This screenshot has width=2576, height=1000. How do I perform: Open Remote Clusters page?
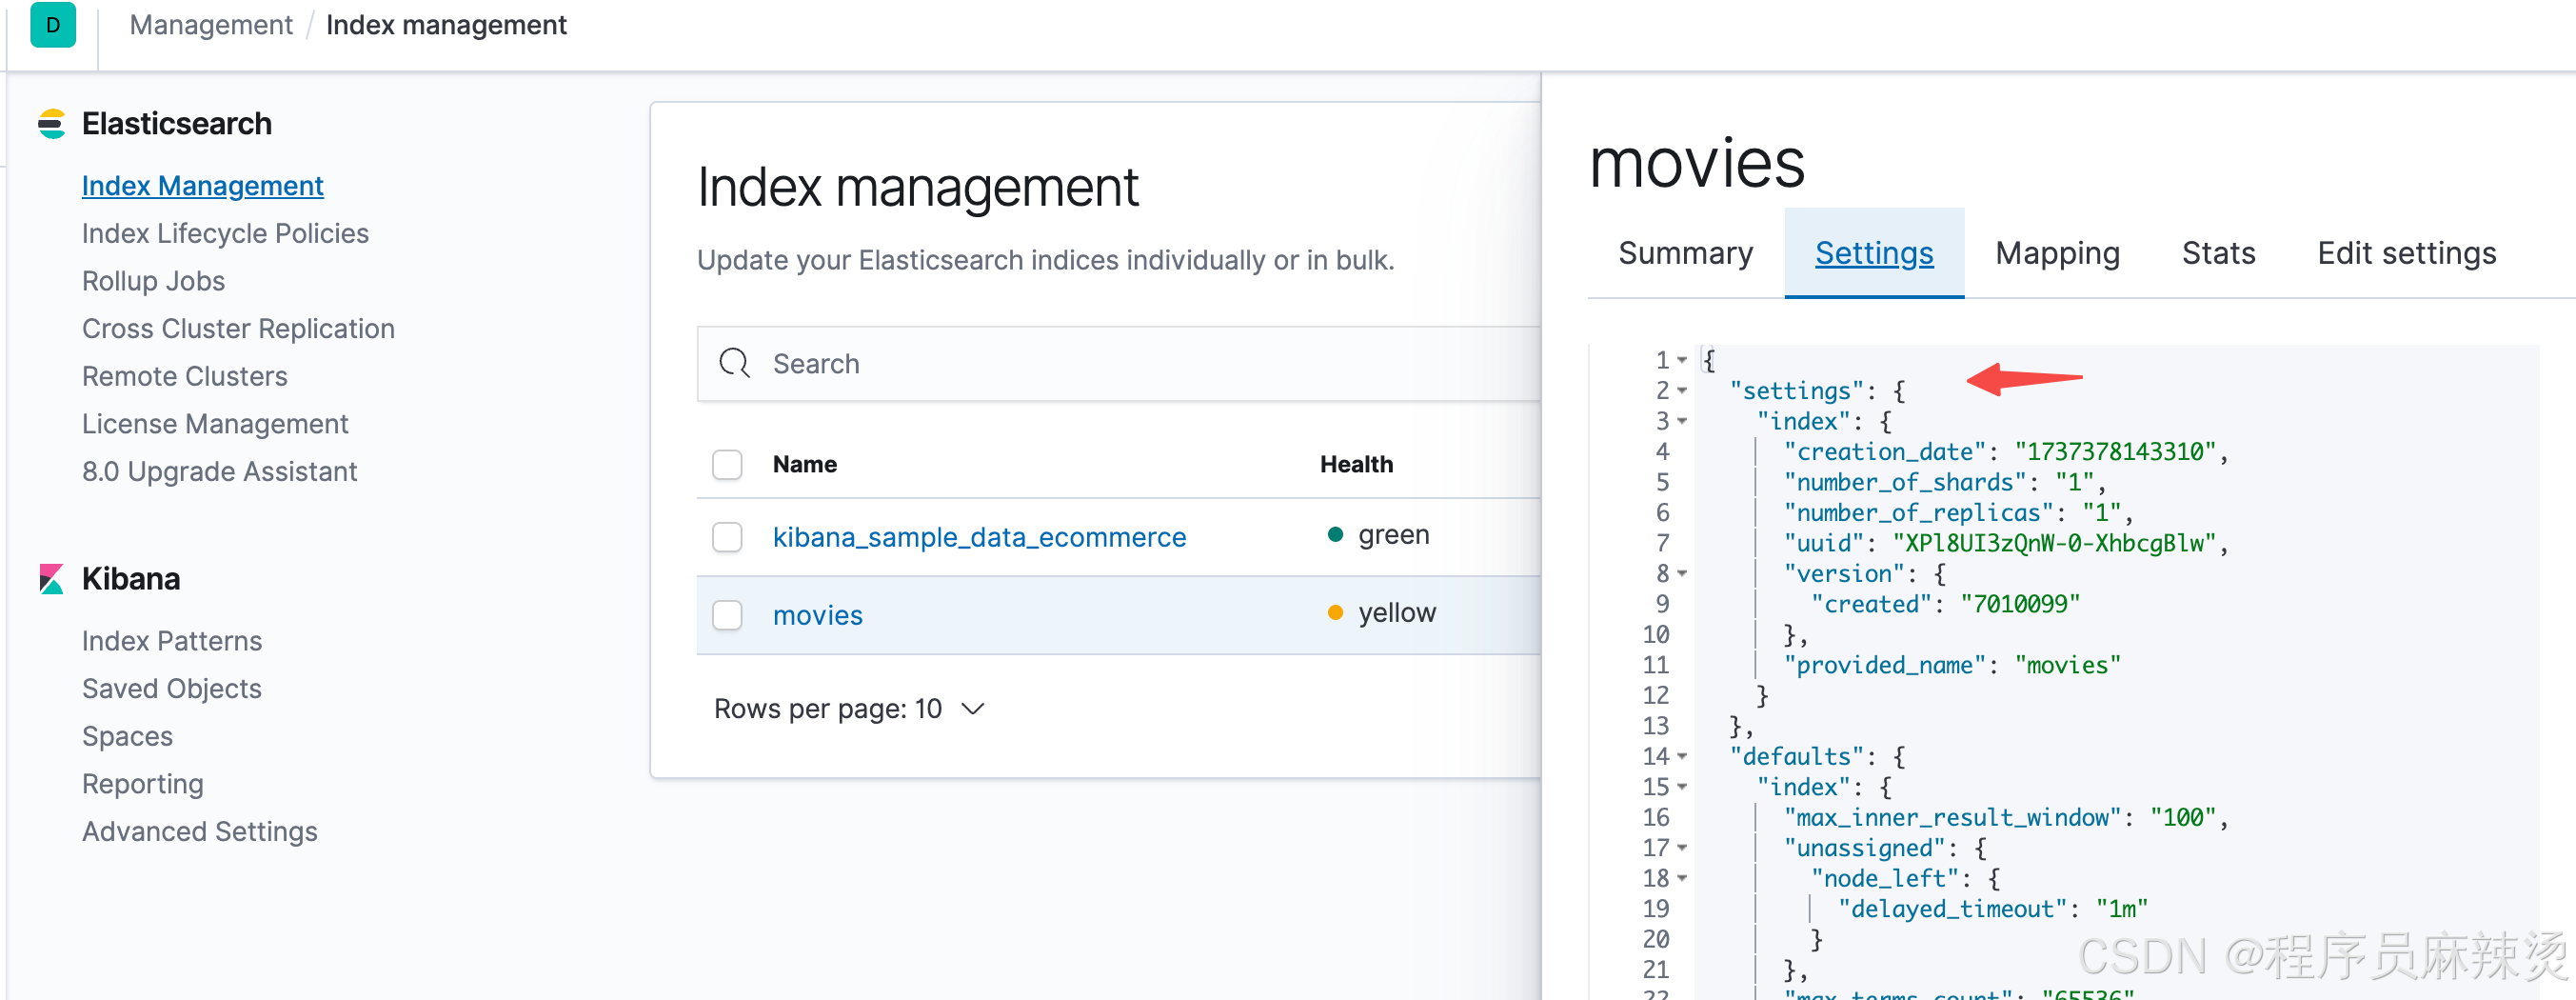184,376
